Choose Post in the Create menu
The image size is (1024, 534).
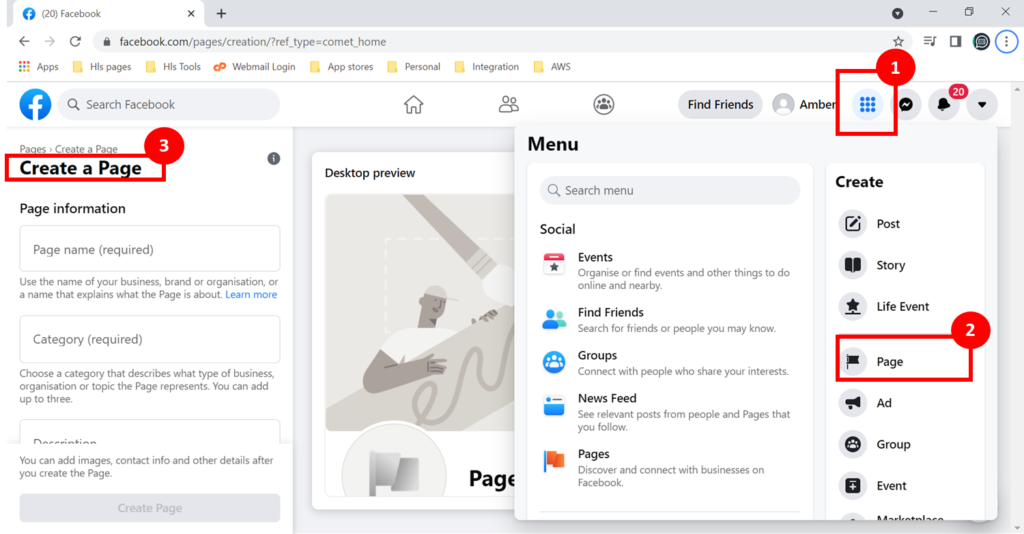click(x=888, y=224)
